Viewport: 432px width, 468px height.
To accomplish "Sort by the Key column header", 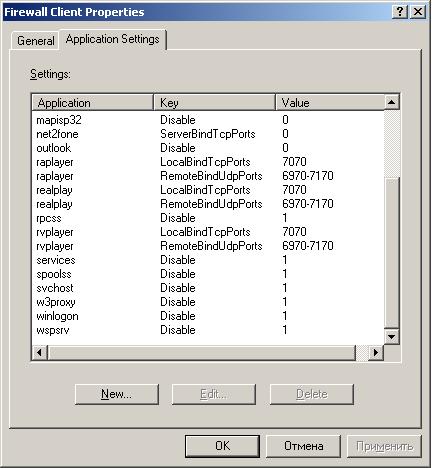I will 214,102.
